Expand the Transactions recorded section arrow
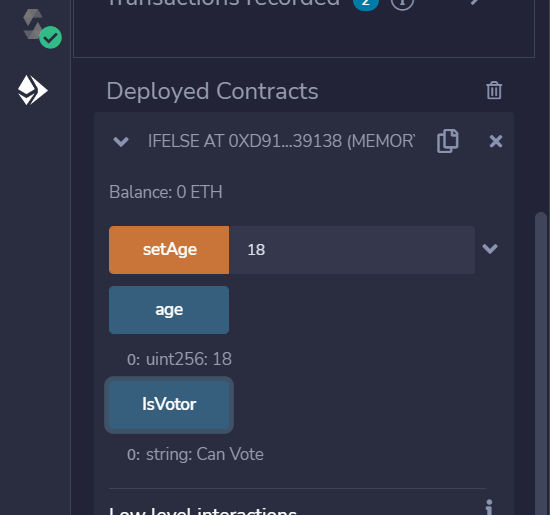 (474, 2)
